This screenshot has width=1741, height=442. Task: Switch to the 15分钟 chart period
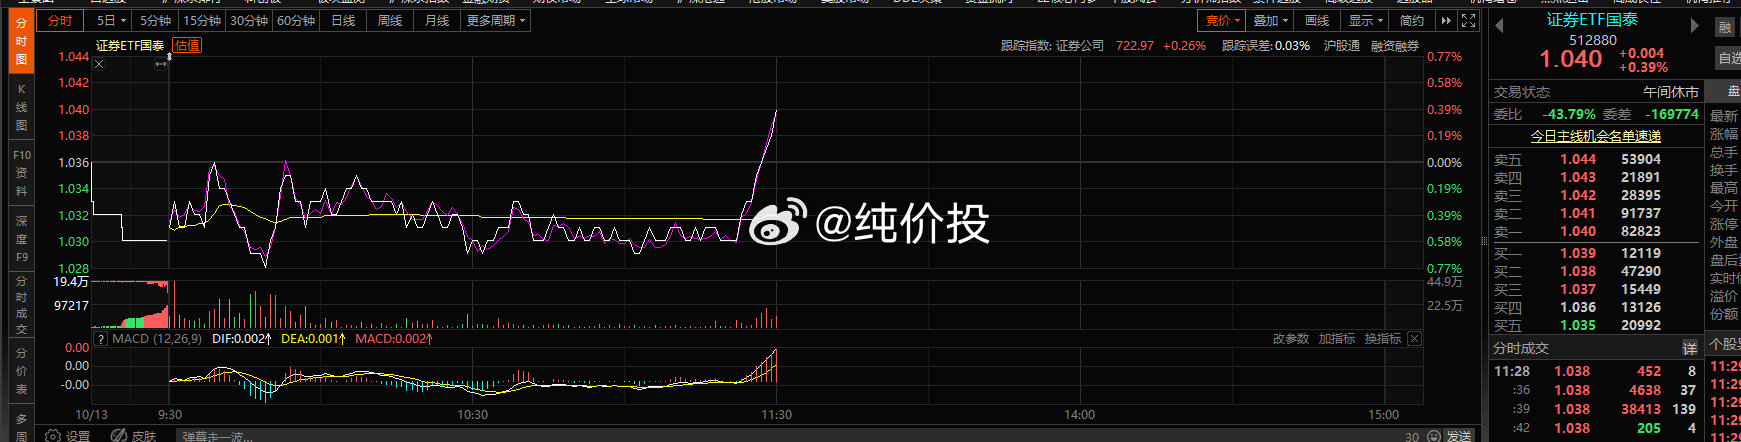(x=202, y=20)
